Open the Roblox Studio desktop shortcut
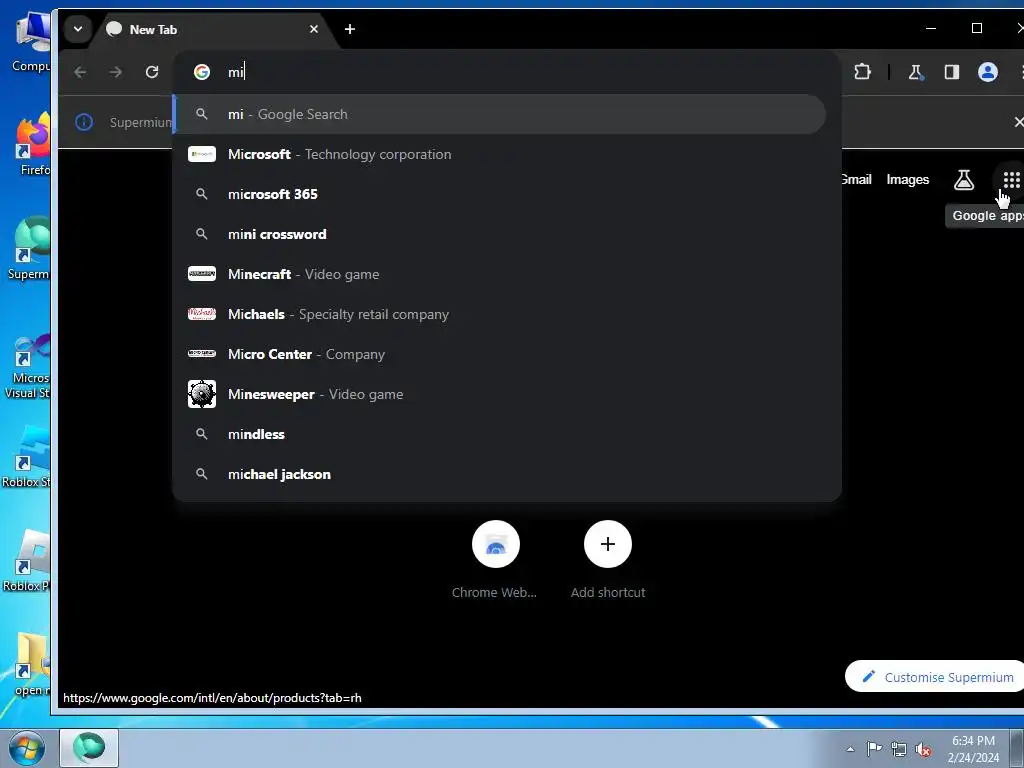The height and width of the screenshot is (768, 1024). [27, 457]
